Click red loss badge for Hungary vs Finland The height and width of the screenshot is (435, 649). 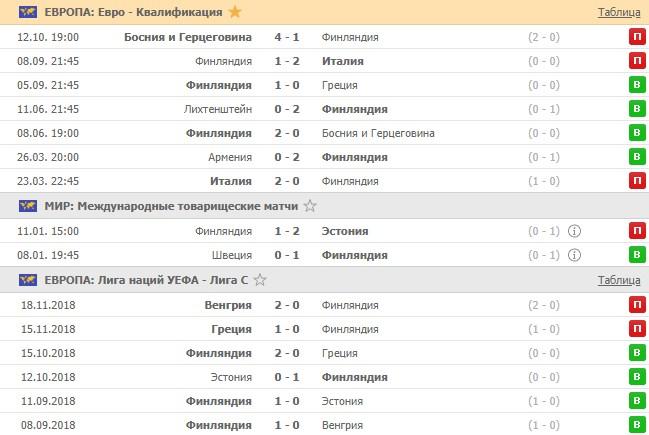(x=636, y=305)
